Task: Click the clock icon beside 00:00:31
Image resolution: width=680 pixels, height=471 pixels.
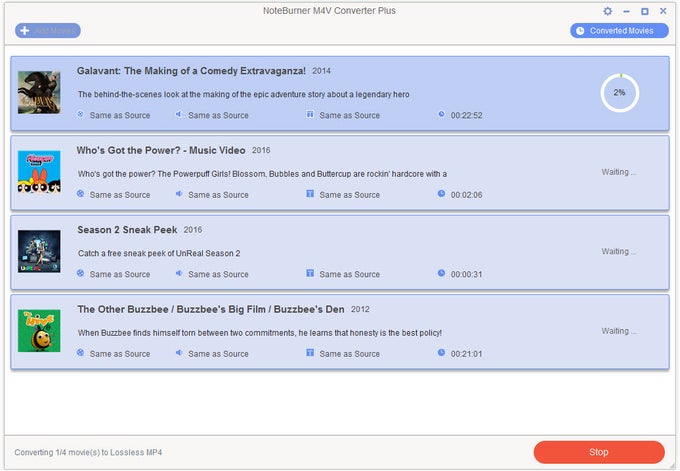Action: click(441, 273)
